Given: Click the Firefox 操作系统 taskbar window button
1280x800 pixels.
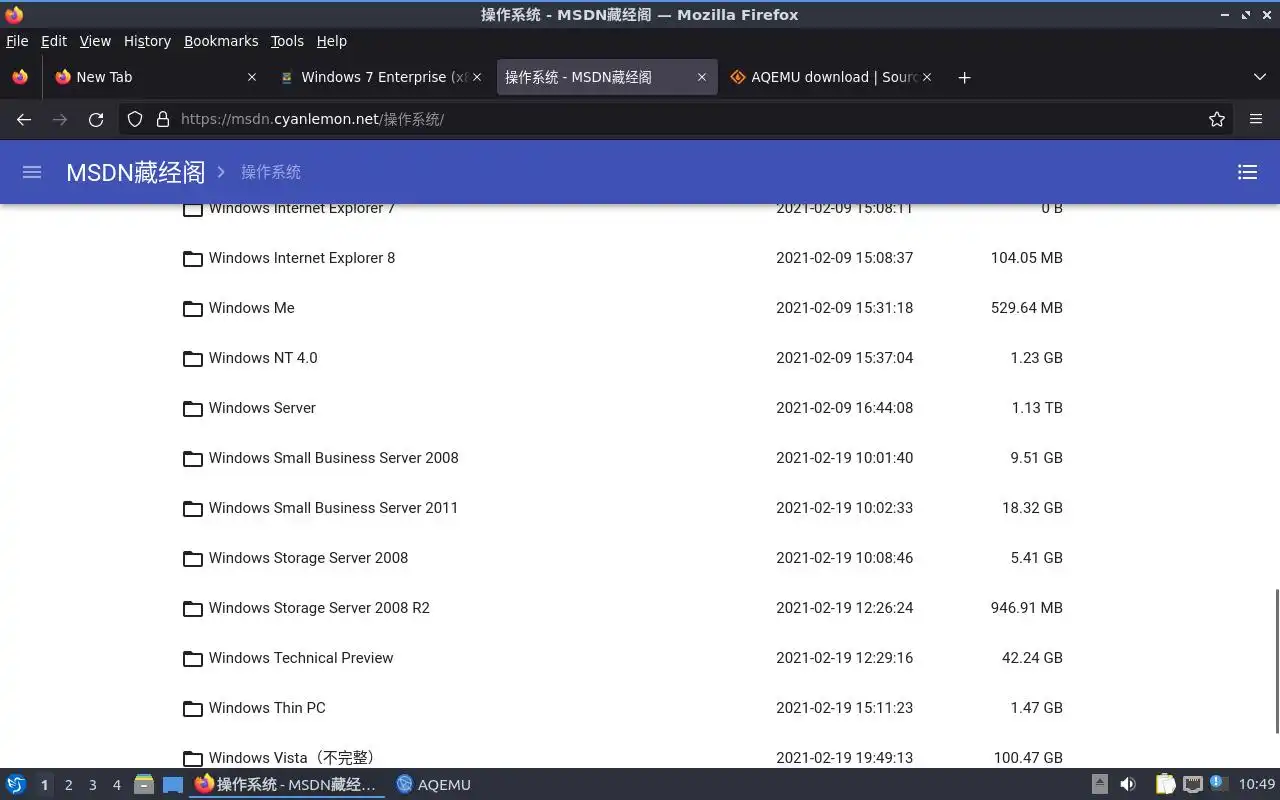Looking at the screenshot, I should [287, 785].
